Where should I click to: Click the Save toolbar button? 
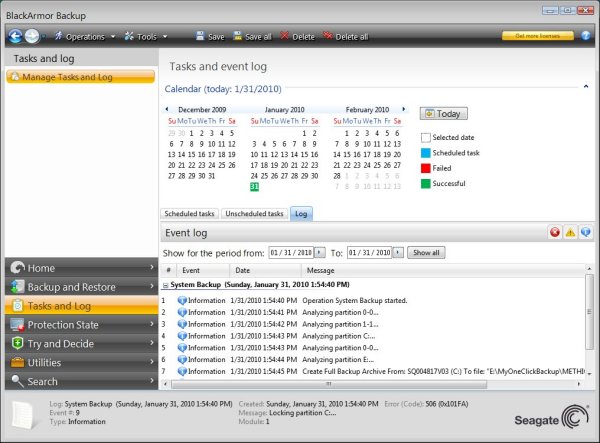[x=210, y=37]
